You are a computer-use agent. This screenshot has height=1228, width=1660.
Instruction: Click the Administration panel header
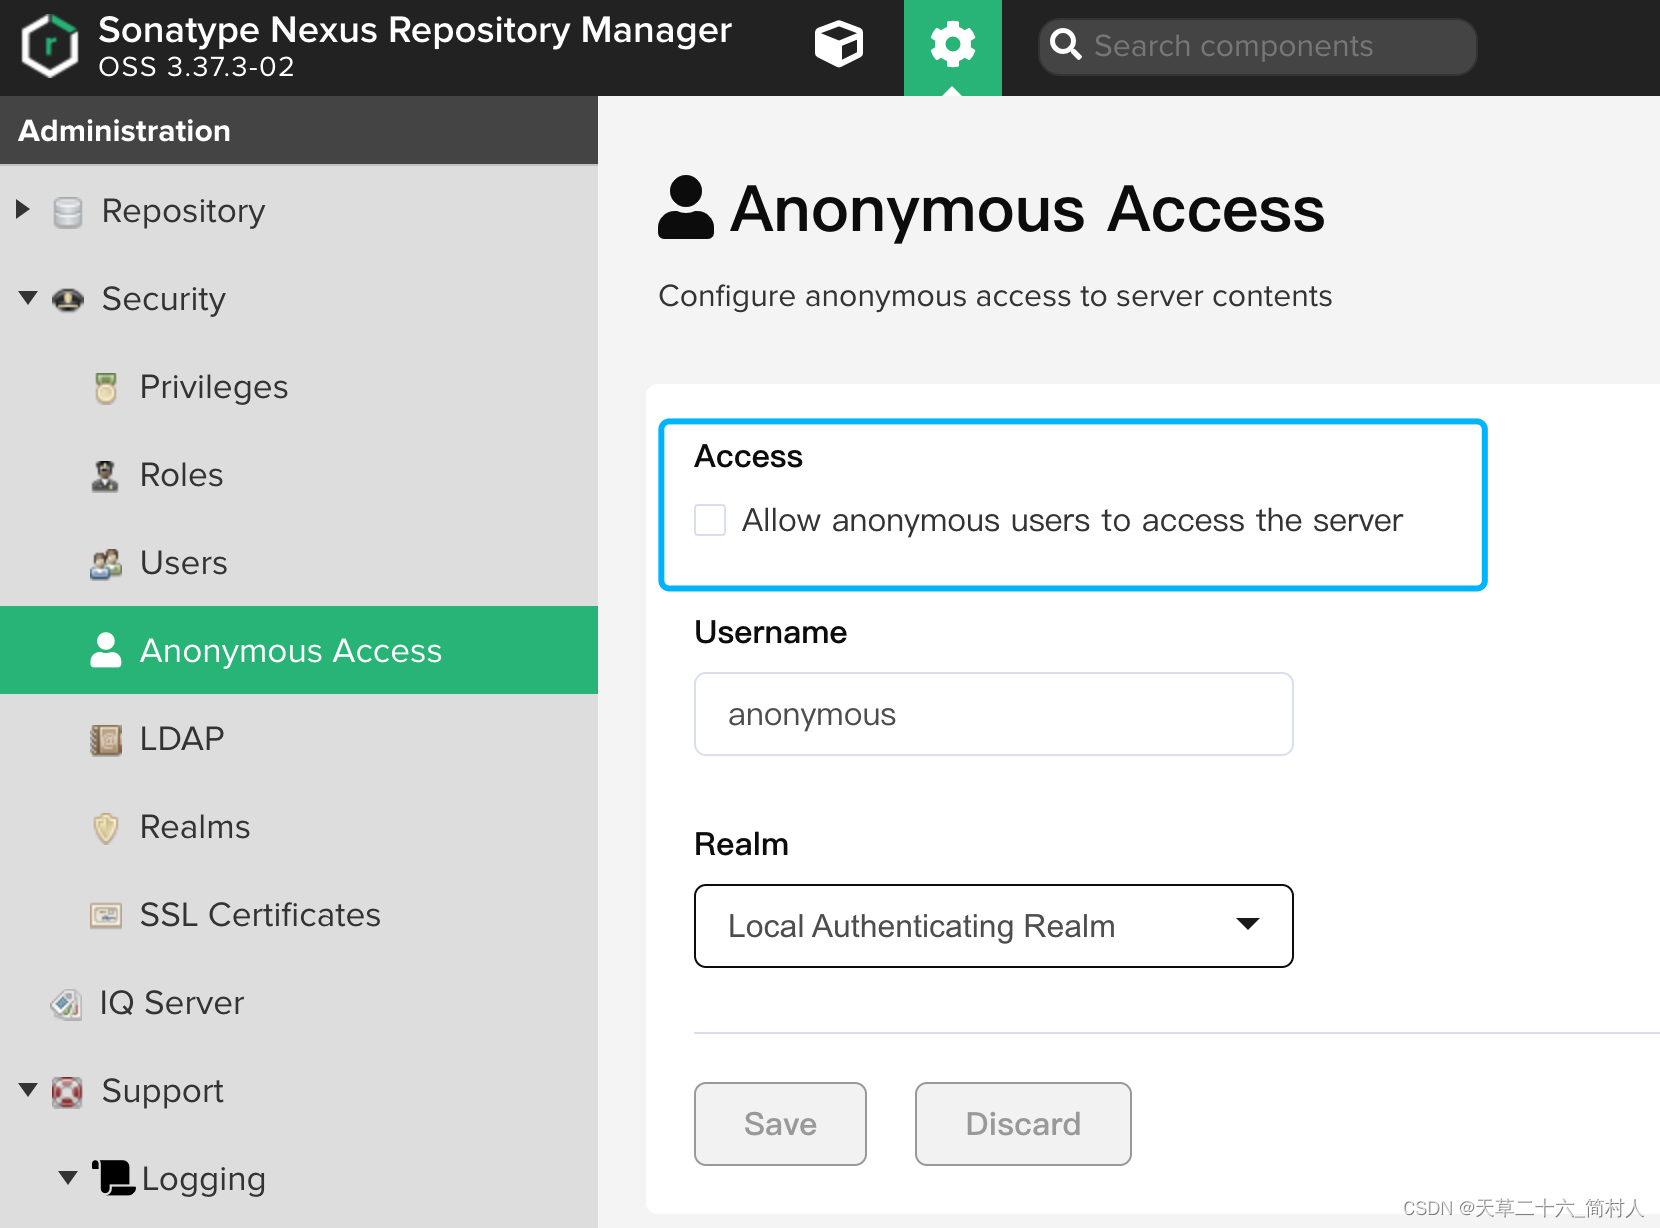point(299,130)
